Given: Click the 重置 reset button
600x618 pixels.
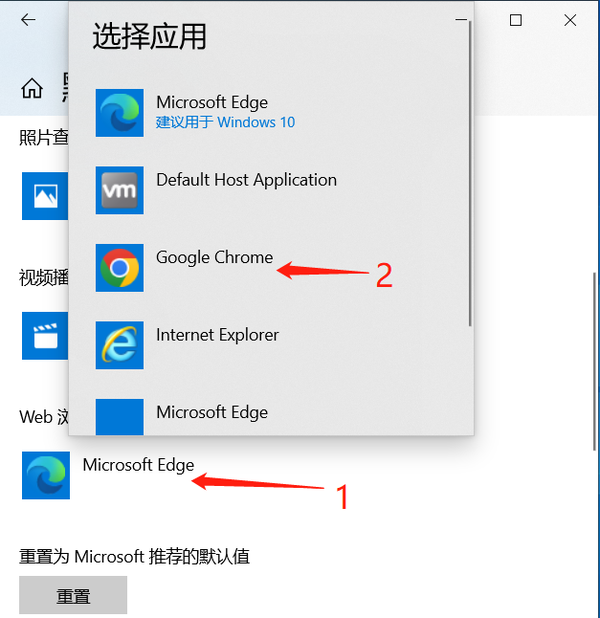Looking at the screenshot, I should [x=73, y=595].
